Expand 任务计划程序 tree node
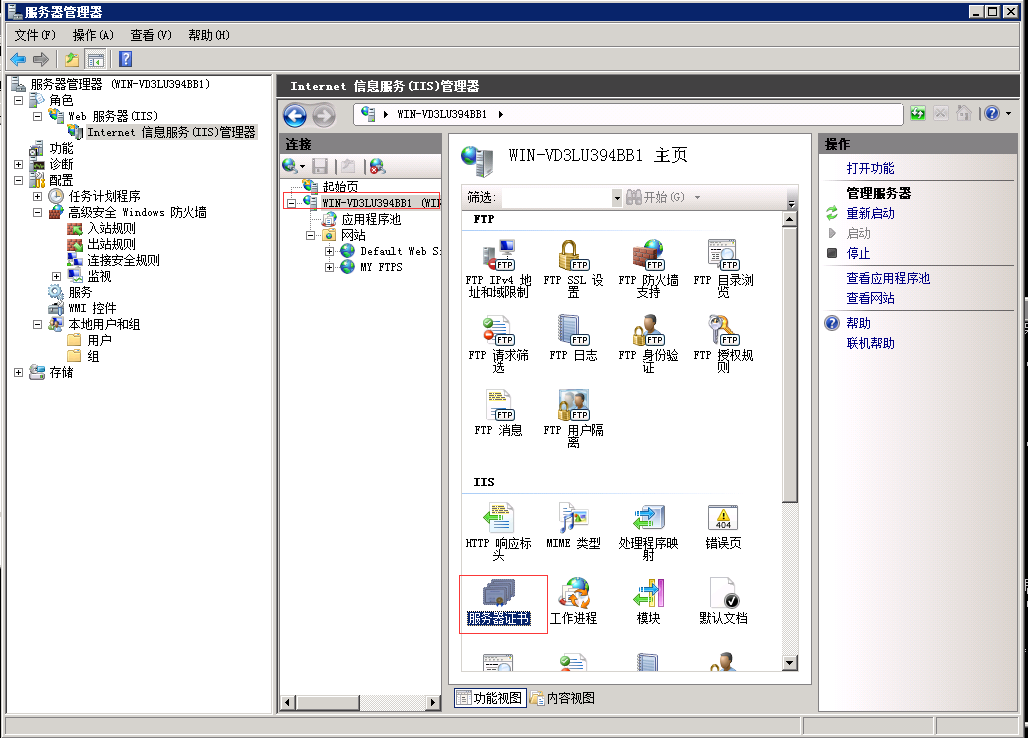Screen dimensions: 1028x738 [x=37, y=196]
